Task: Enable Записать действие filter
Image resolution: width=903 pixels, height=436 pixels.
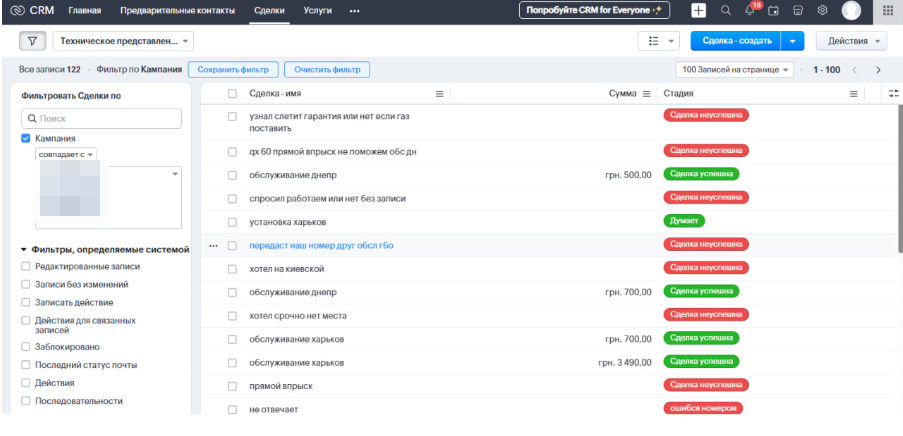Action: 25,302
